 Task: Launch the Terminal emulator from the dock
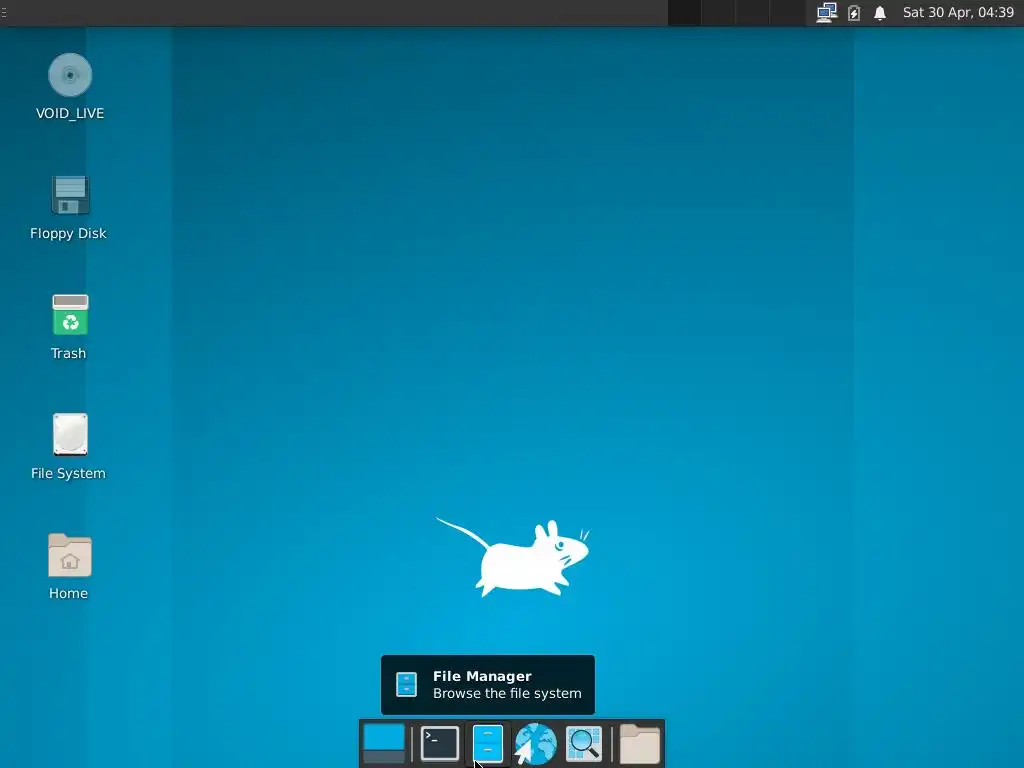(440, 743)
